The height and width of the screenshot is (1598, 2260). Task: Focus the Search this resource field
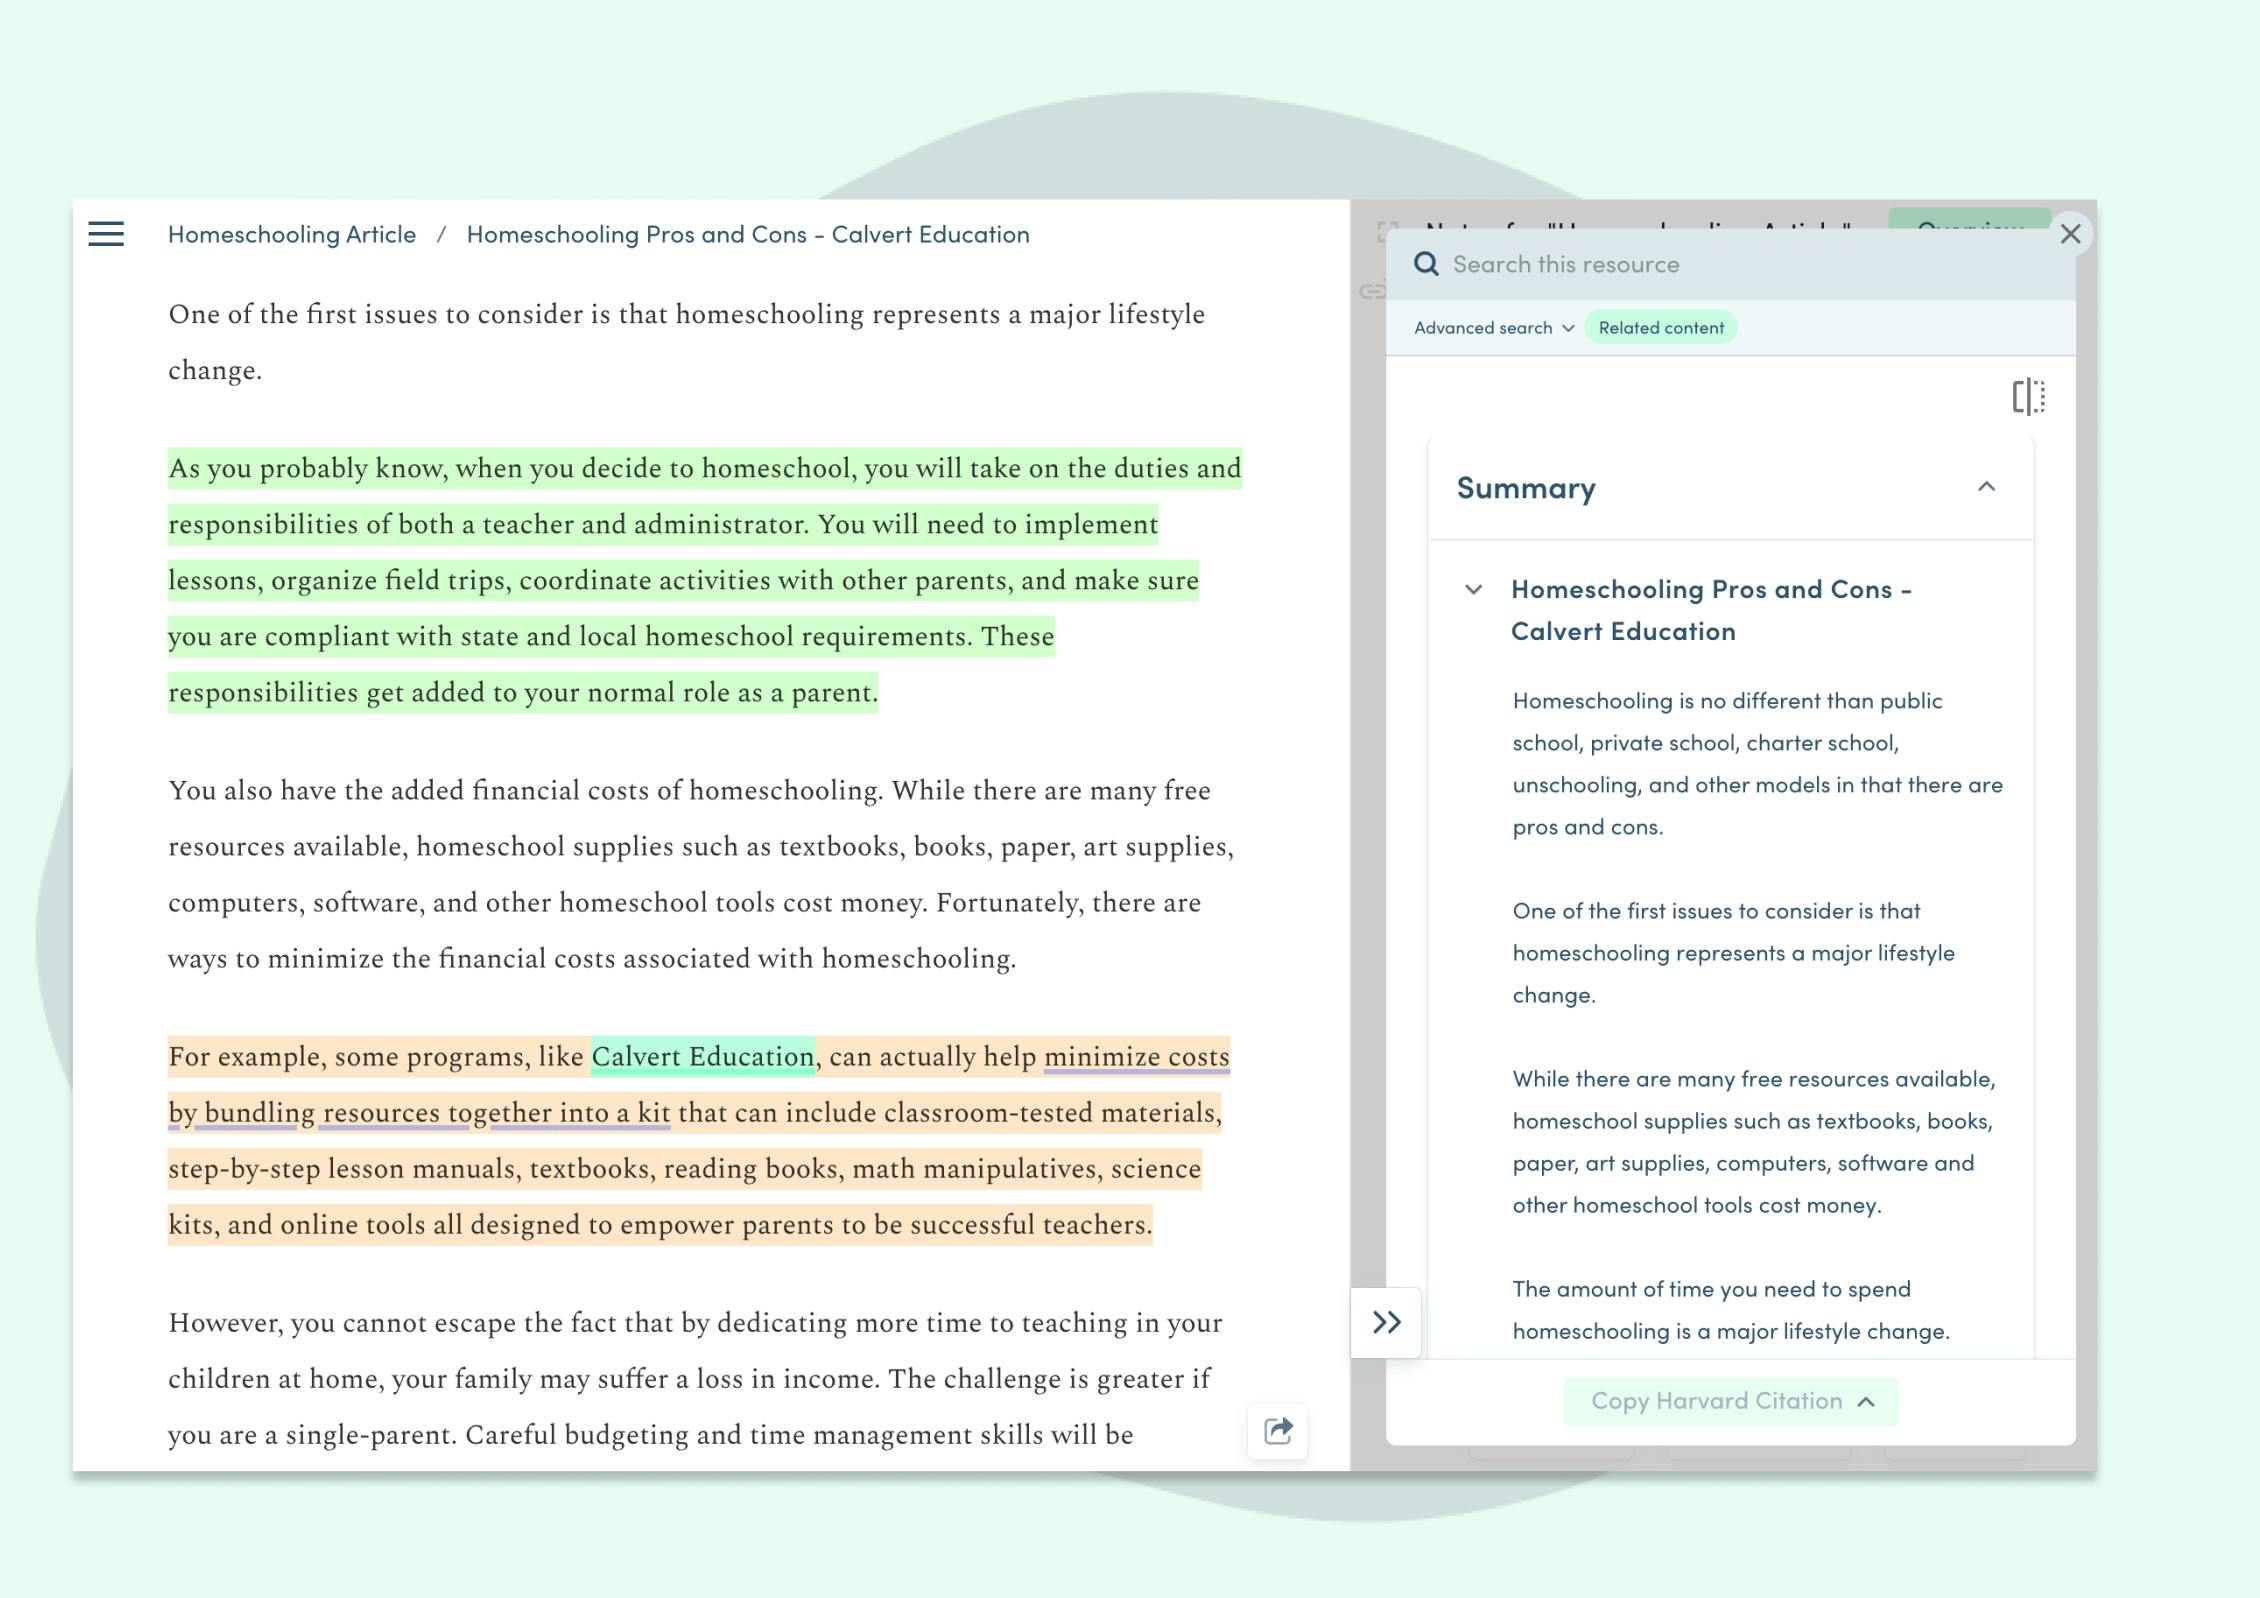(x=1730, y=264)
